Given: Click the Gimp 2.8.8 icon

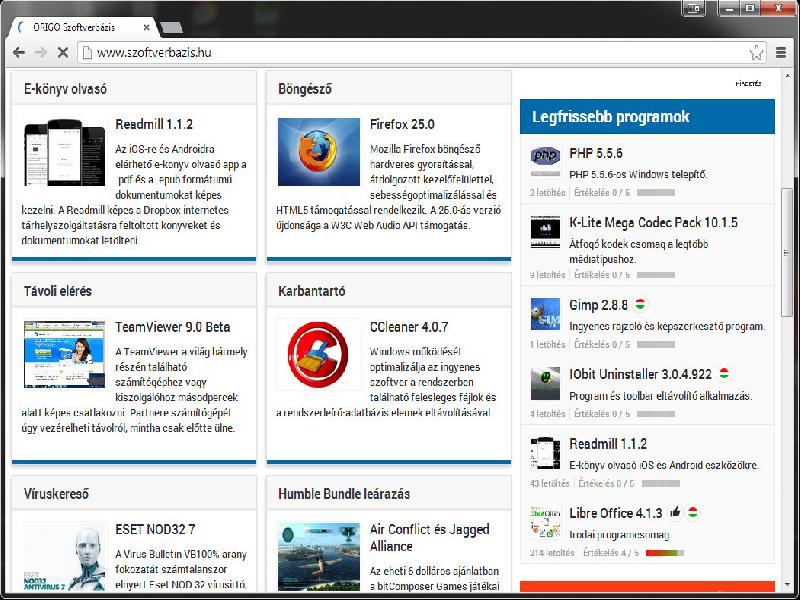Looking at the screenshot, I should [545, 314].
